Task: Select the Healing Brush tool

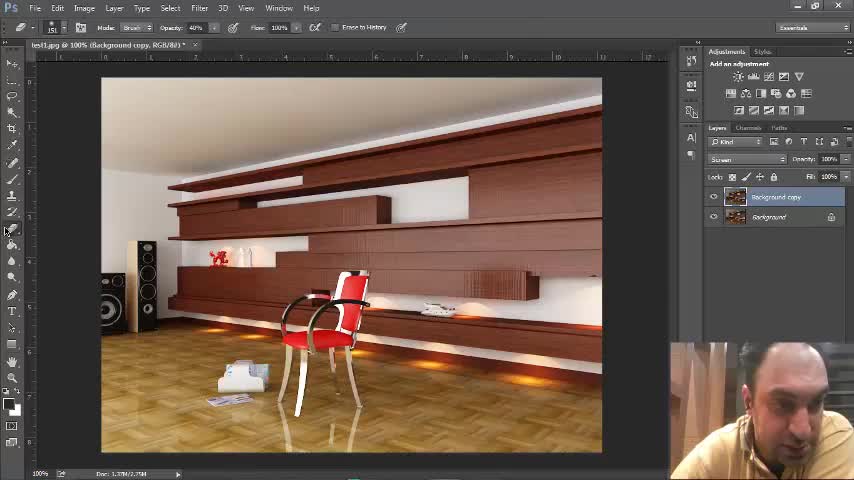Action: tap(11, 163)
